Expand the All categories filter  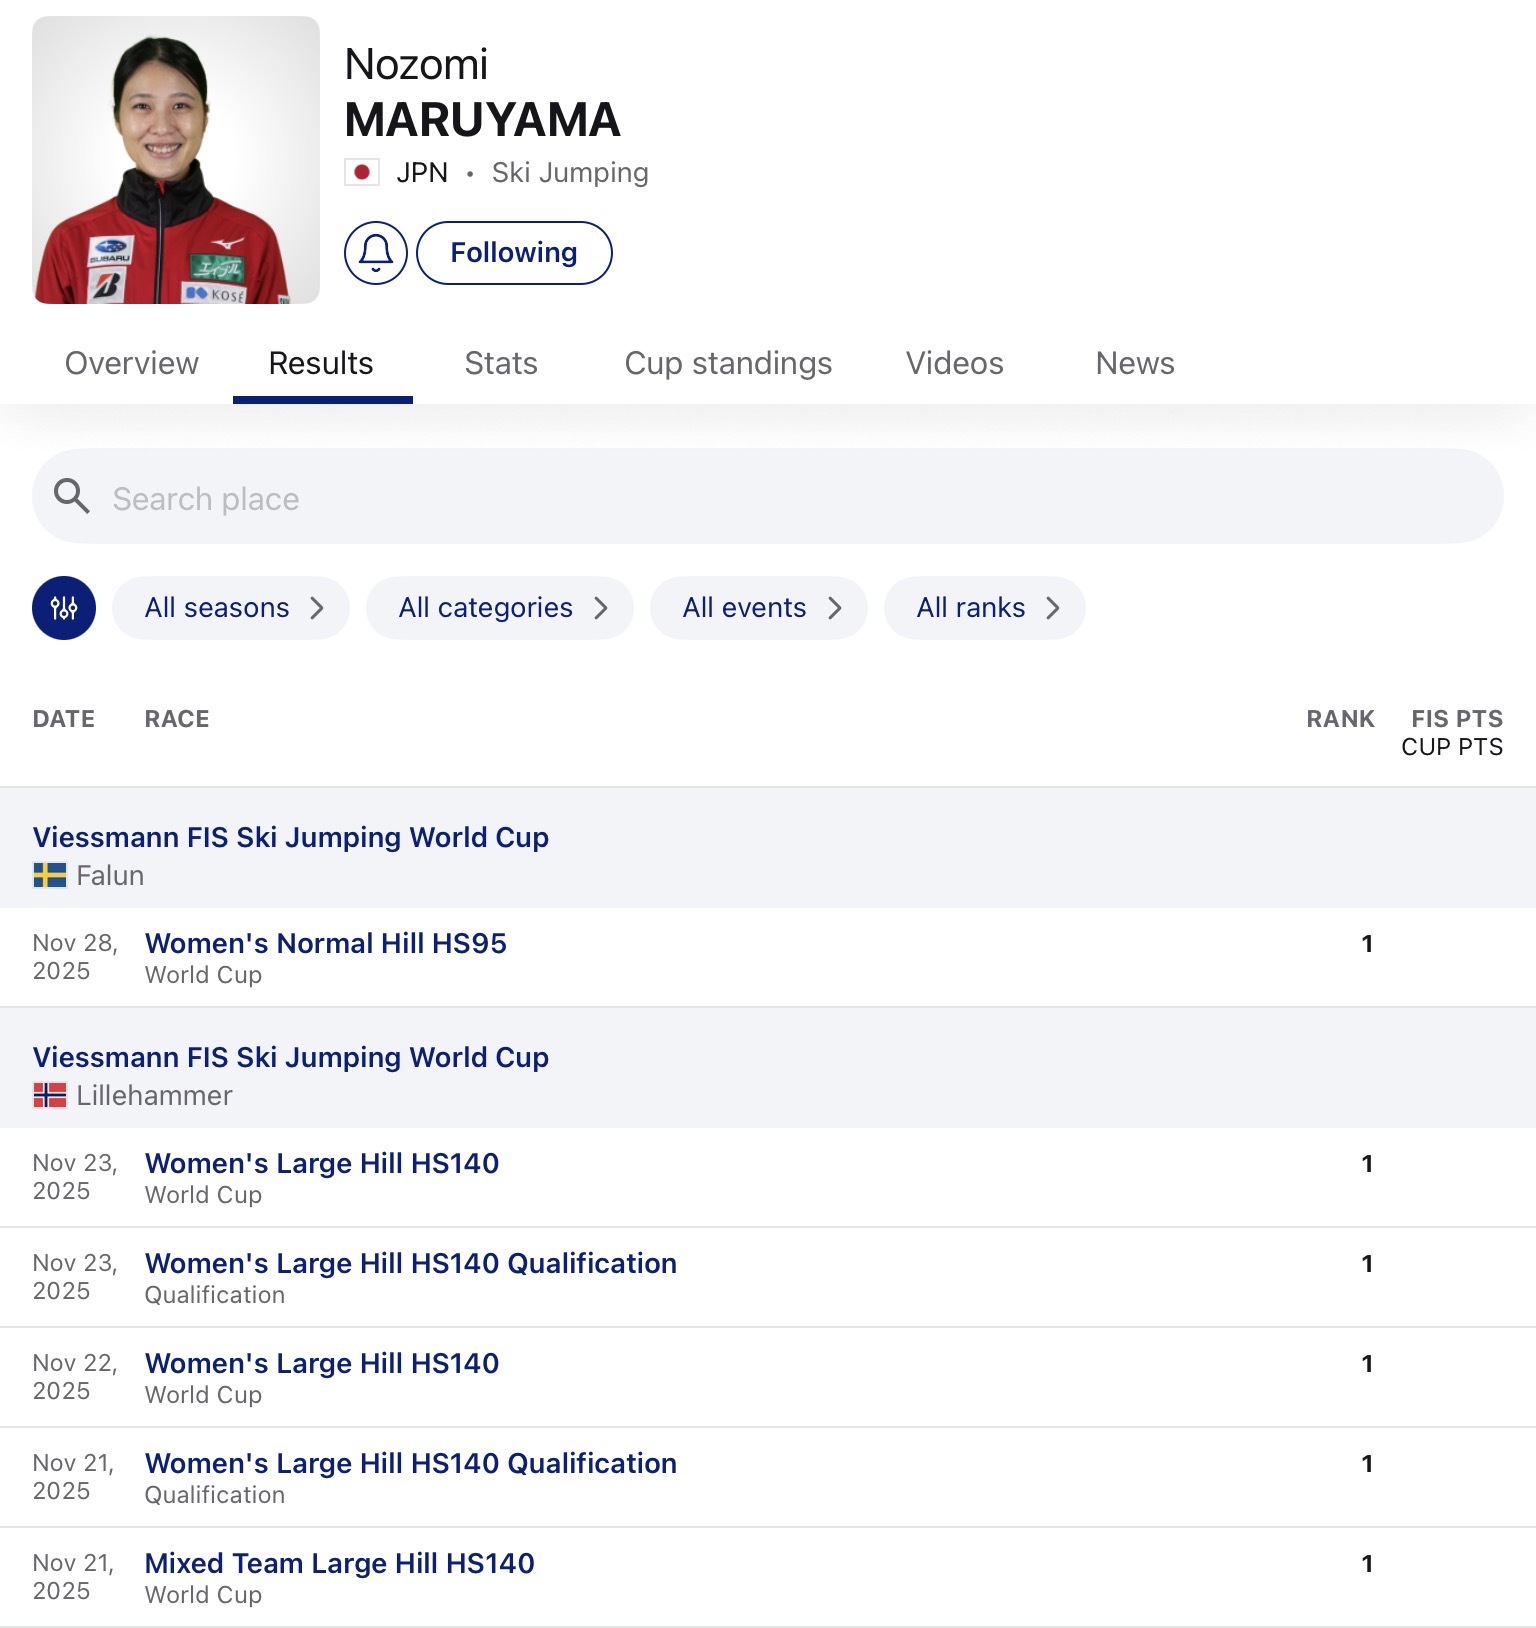(500, 608)
